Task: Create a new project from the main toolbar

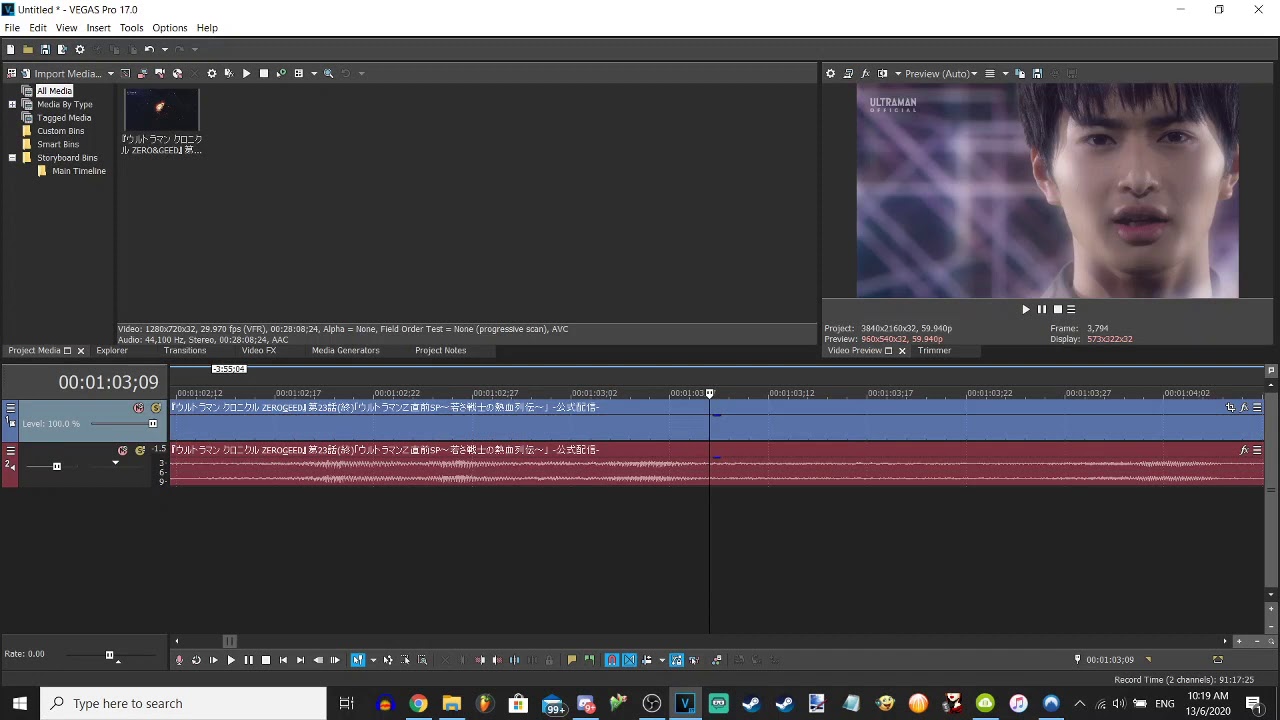Action: point(10,49)
